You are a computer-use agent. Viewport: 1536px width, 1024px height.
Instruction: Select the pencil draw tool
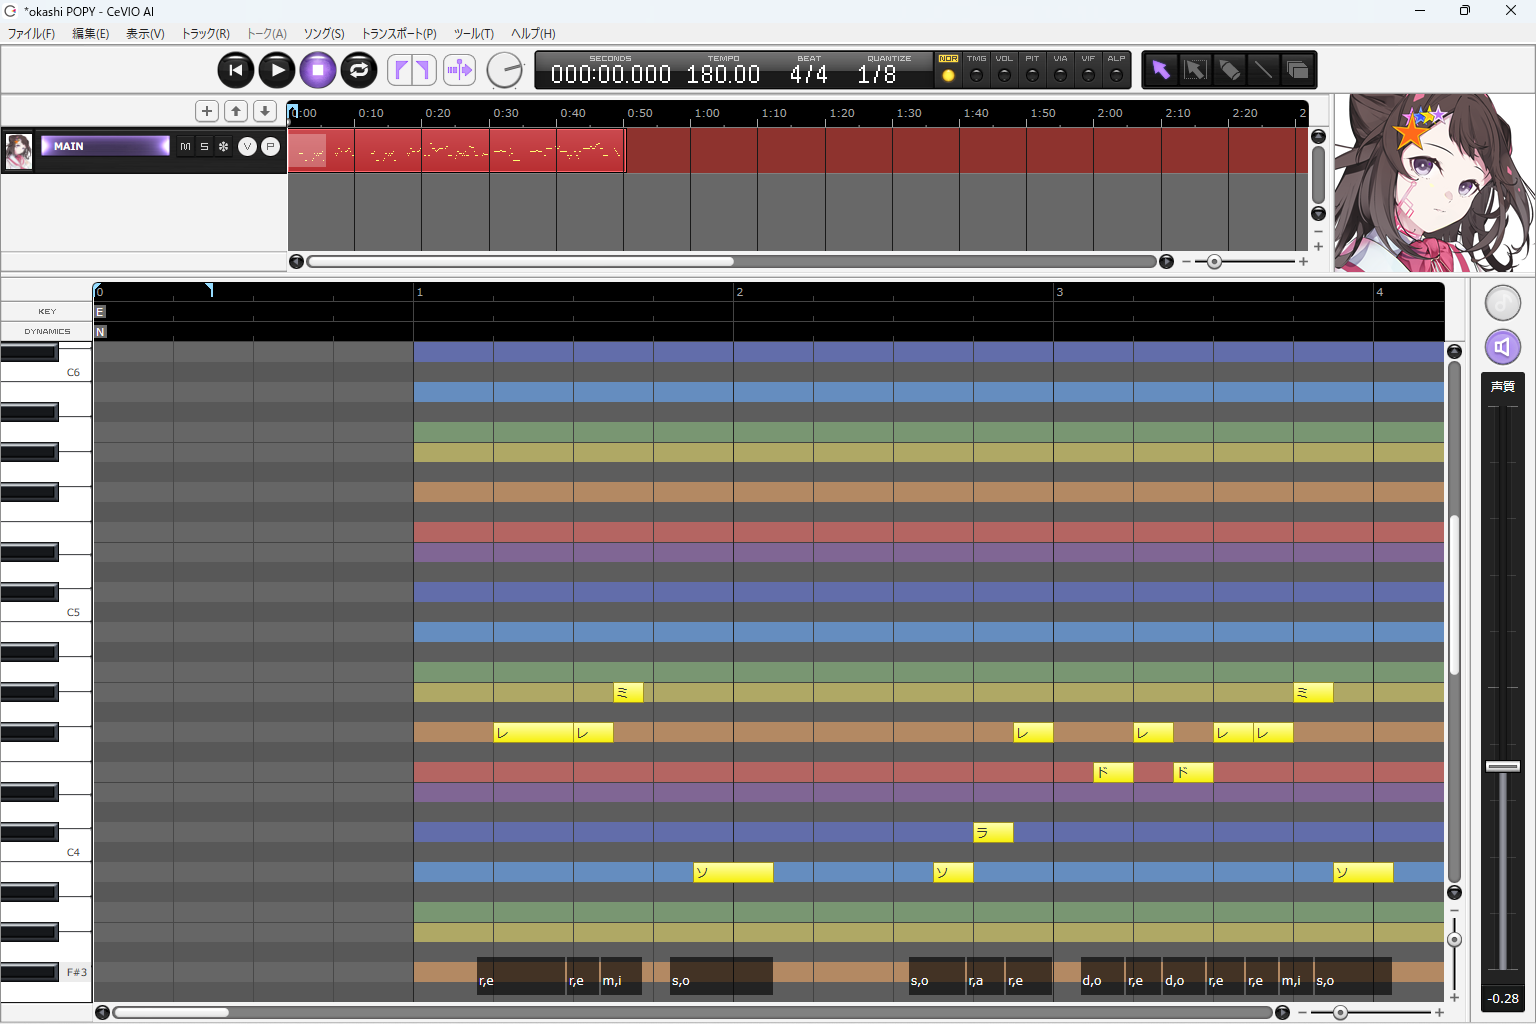coord(1229,70)
